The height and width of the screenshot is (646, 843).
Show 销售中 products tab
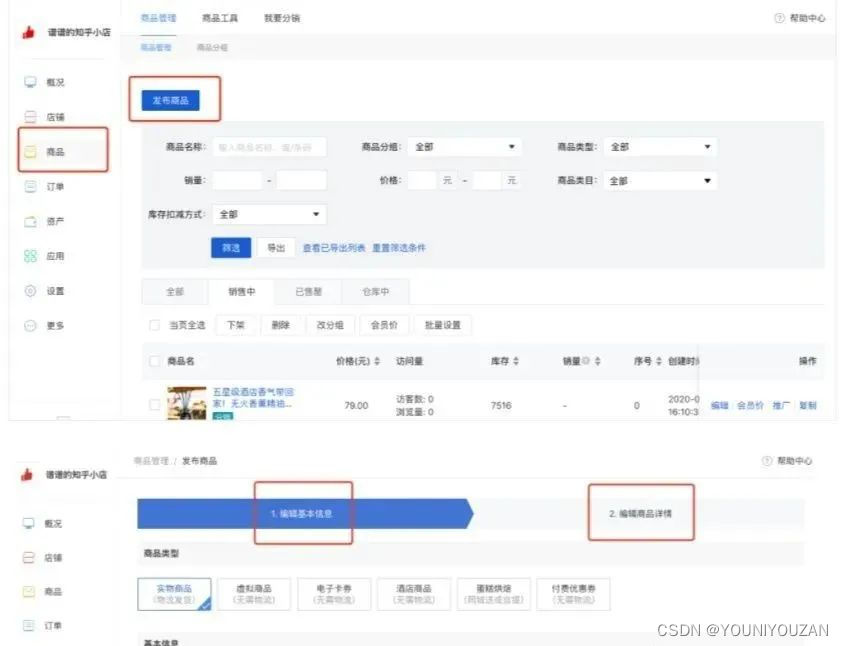tap(241, 292)
